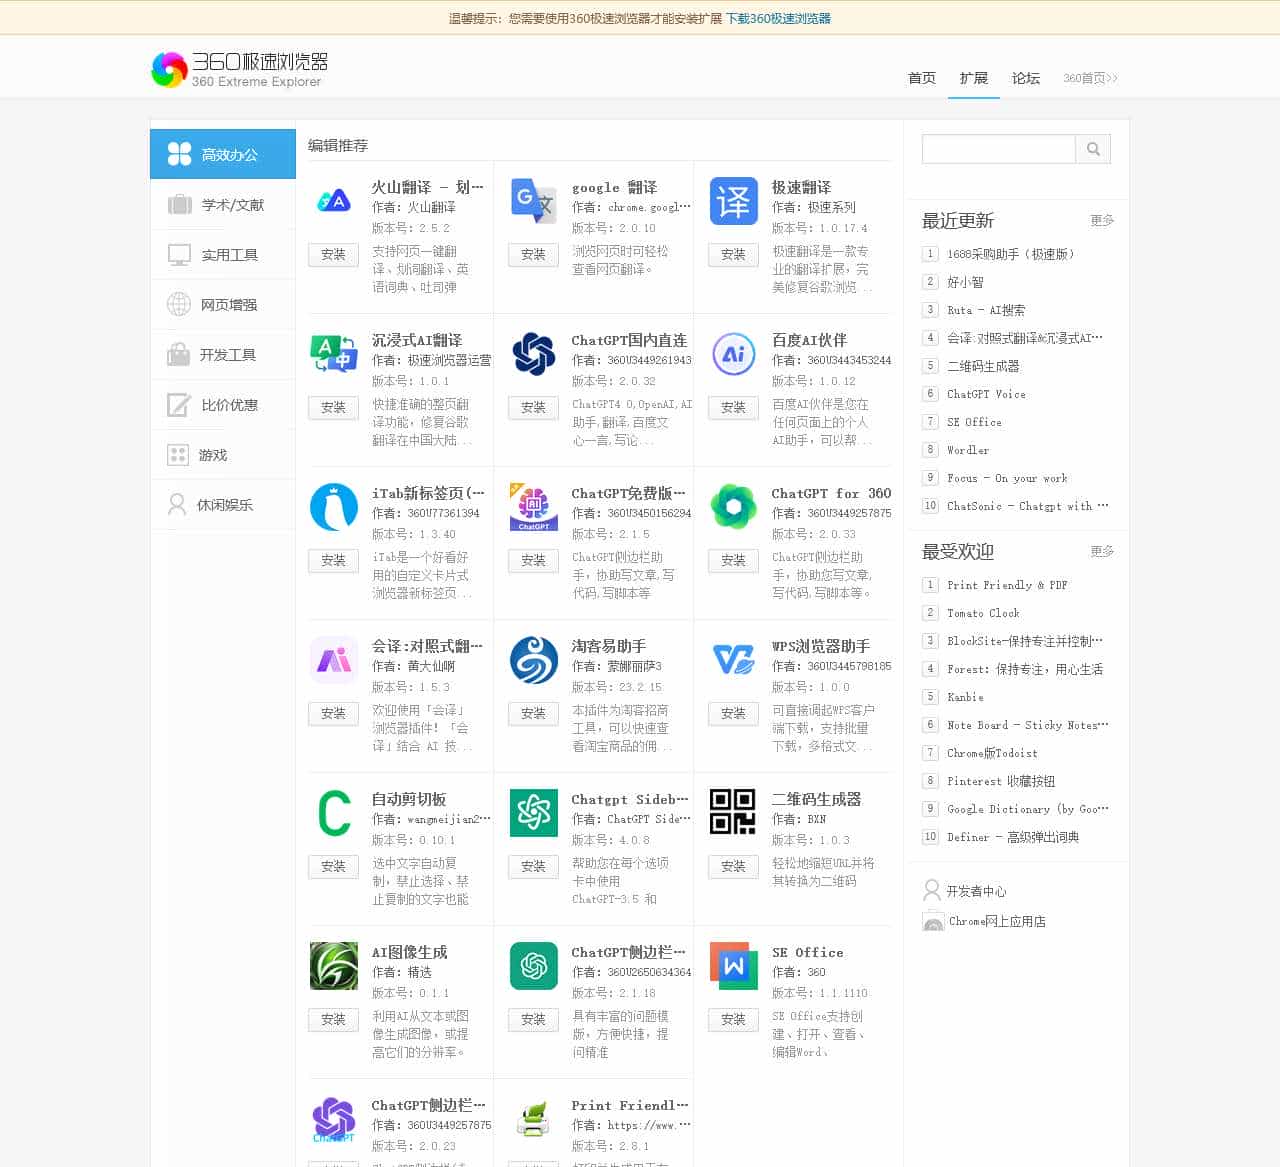
Task: Select the 比价优惠 category
Action: click(x=223, y=404)
